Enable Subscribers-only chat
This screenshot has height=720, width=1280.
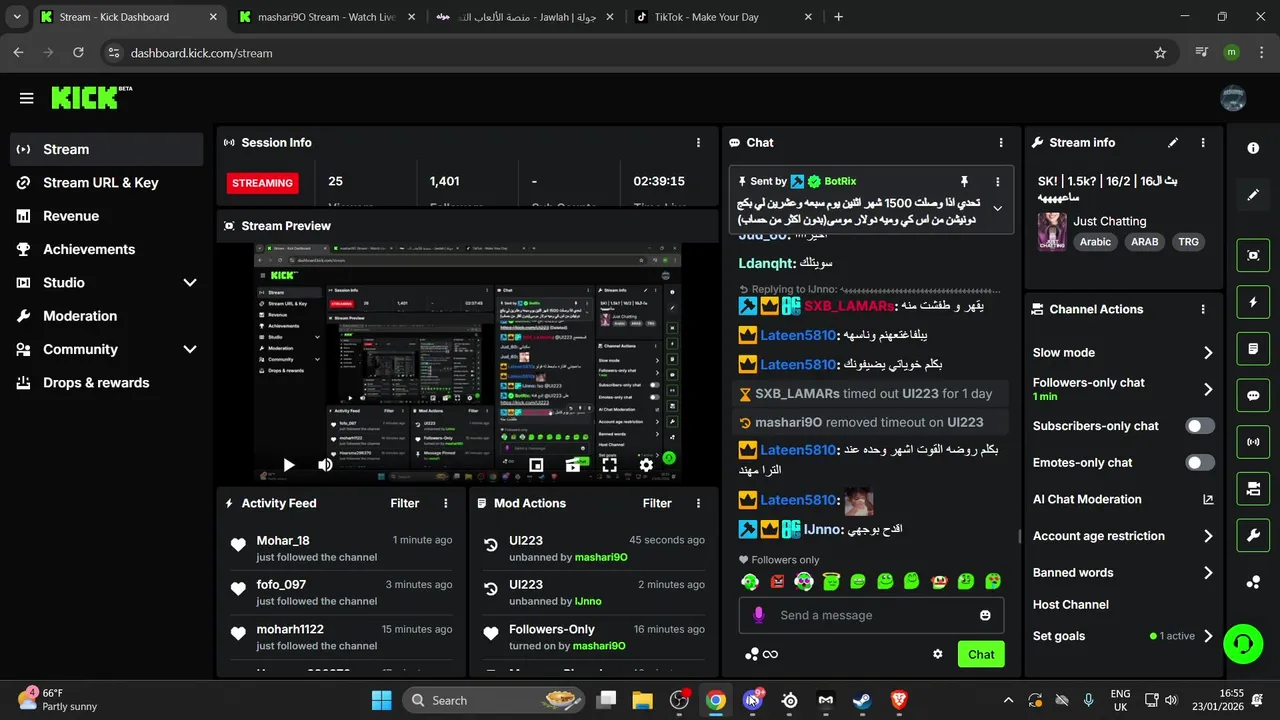pyautogui.click(x=1200, y=426)
